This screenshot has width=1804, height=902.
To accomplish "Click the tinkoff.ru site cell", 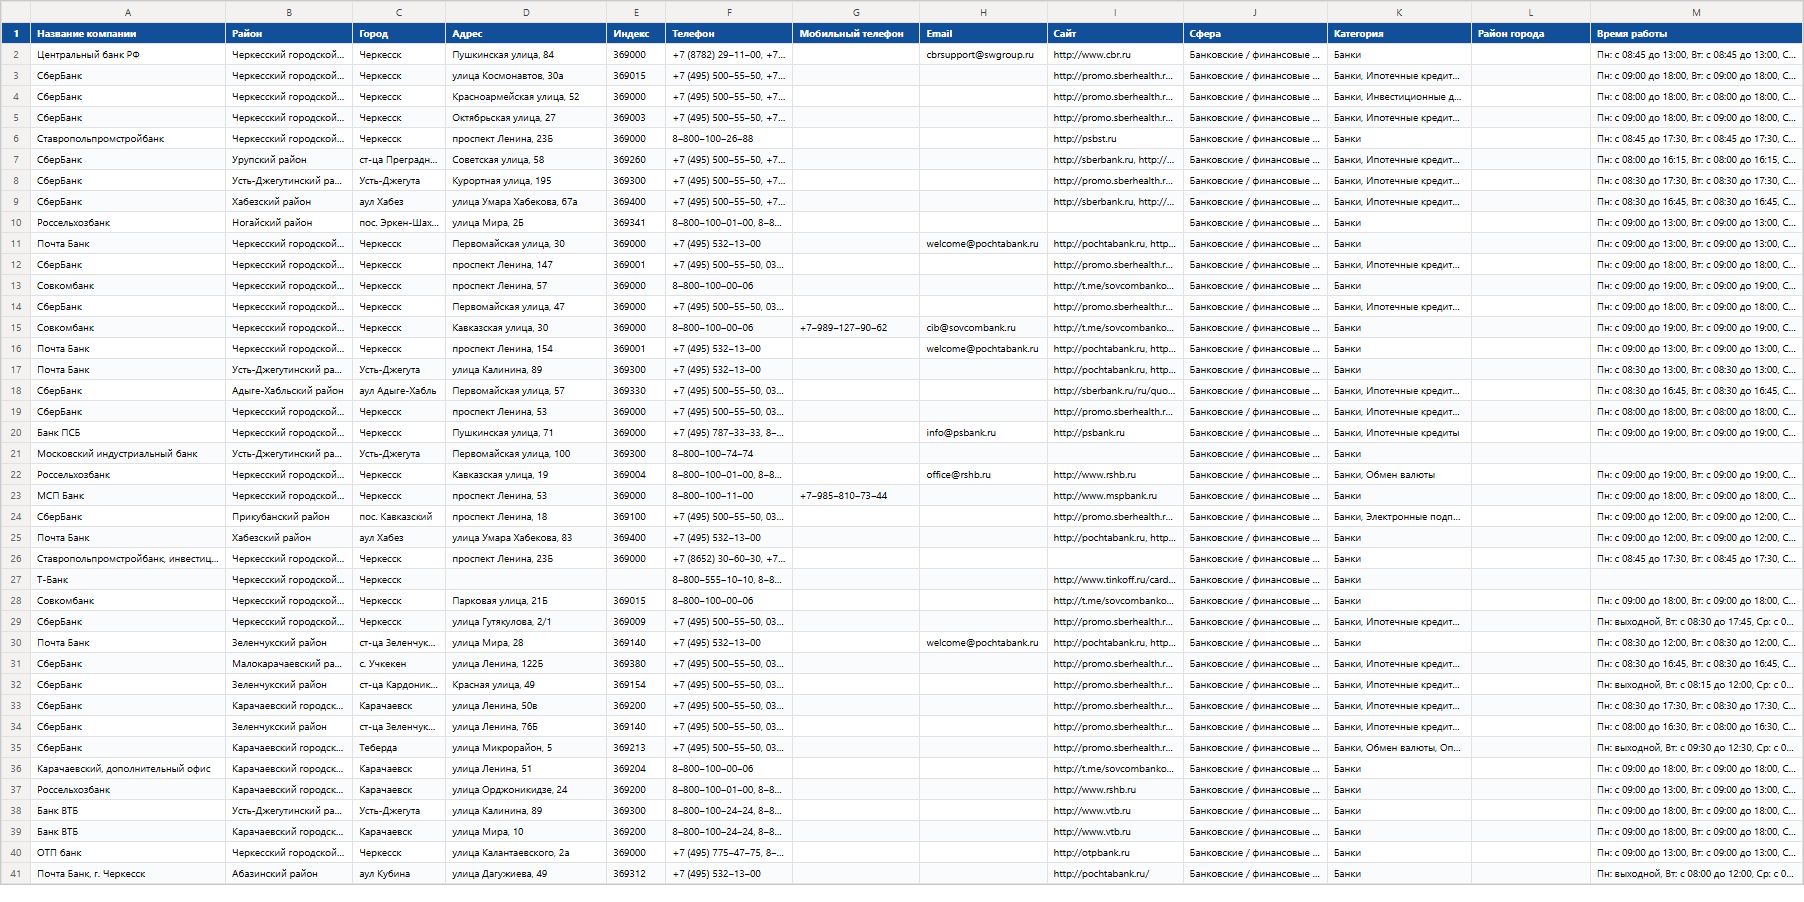I will (x=1115, y=580).
